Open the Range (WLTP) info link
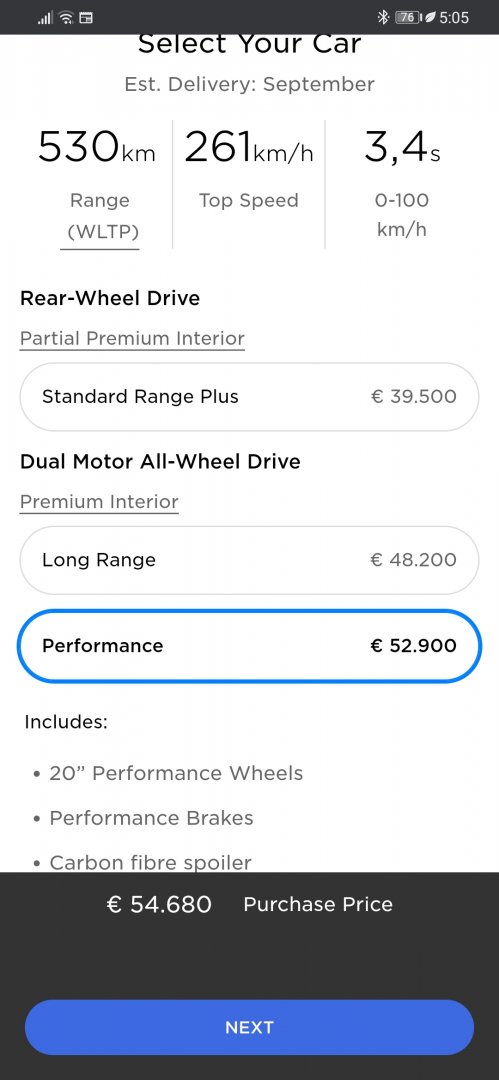The width and height of the screenshot is (499, 1080). (x=100, y=215)
